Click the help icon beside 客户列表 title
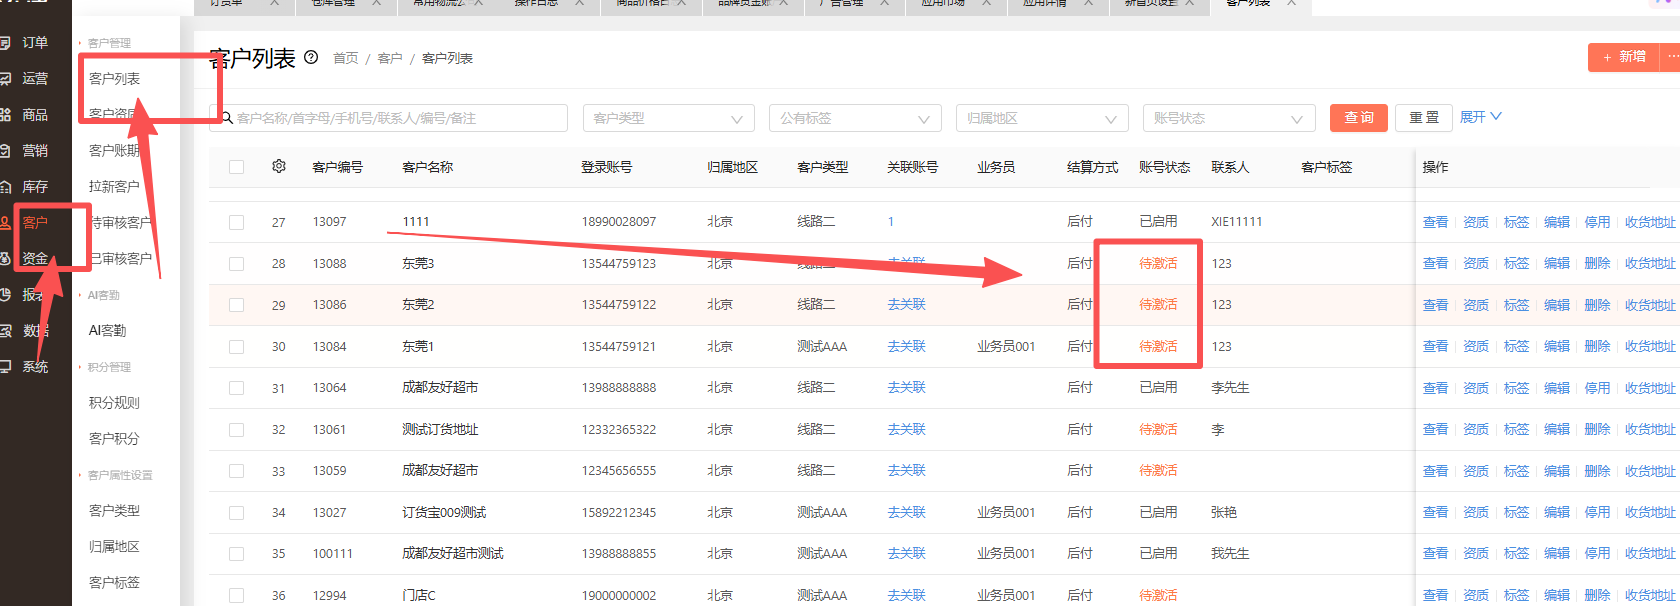The width and height of the screenshot is (1680, 606). tap(311, 57)
